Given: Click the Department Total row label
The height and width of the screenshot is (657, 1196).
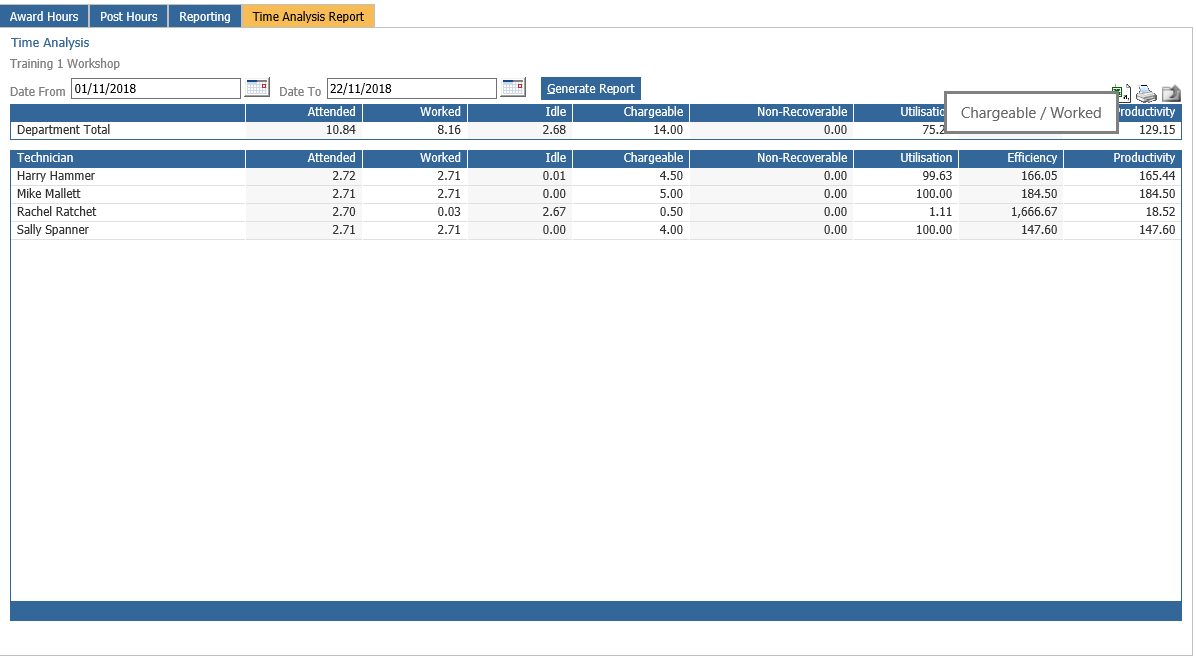Looking at the screenshot, I should pyautogui.click(x=63, y=130).
